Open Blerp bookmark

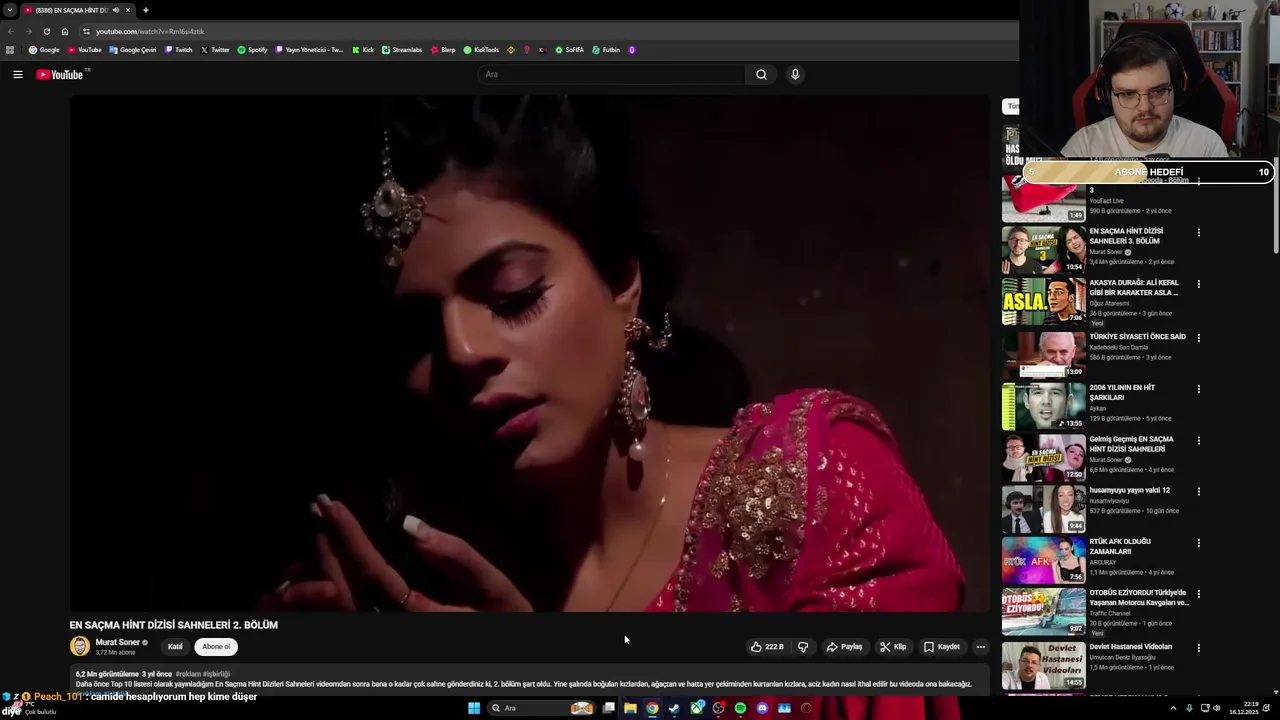(443, 50)
